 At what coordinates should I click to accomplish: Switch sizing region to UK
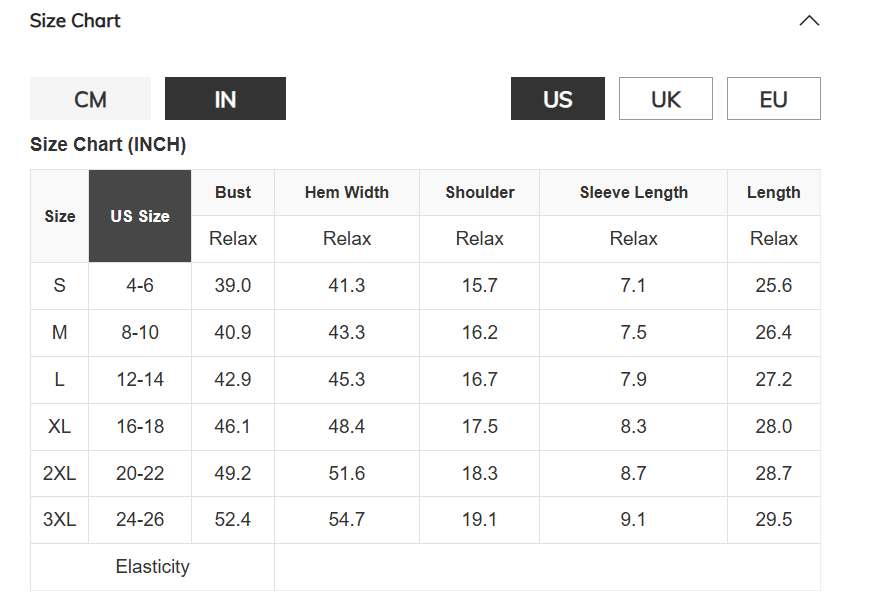tap(666, 99)
